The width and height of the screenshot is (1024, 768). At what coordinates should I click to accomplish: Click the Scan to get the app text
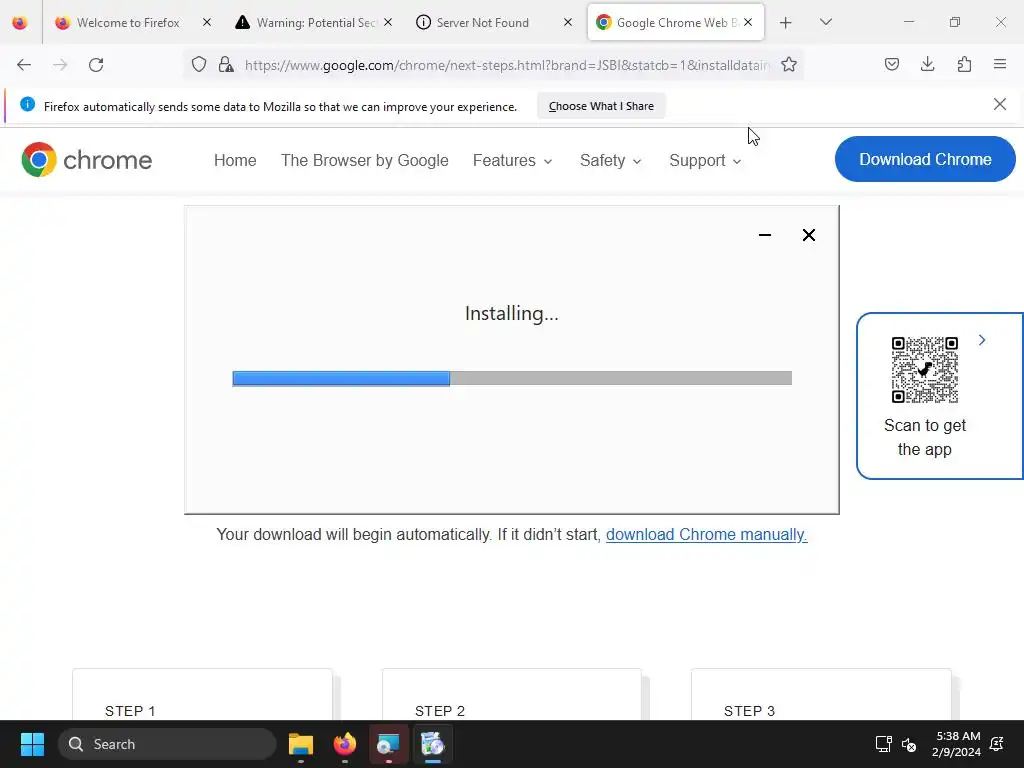pos(925,438)
